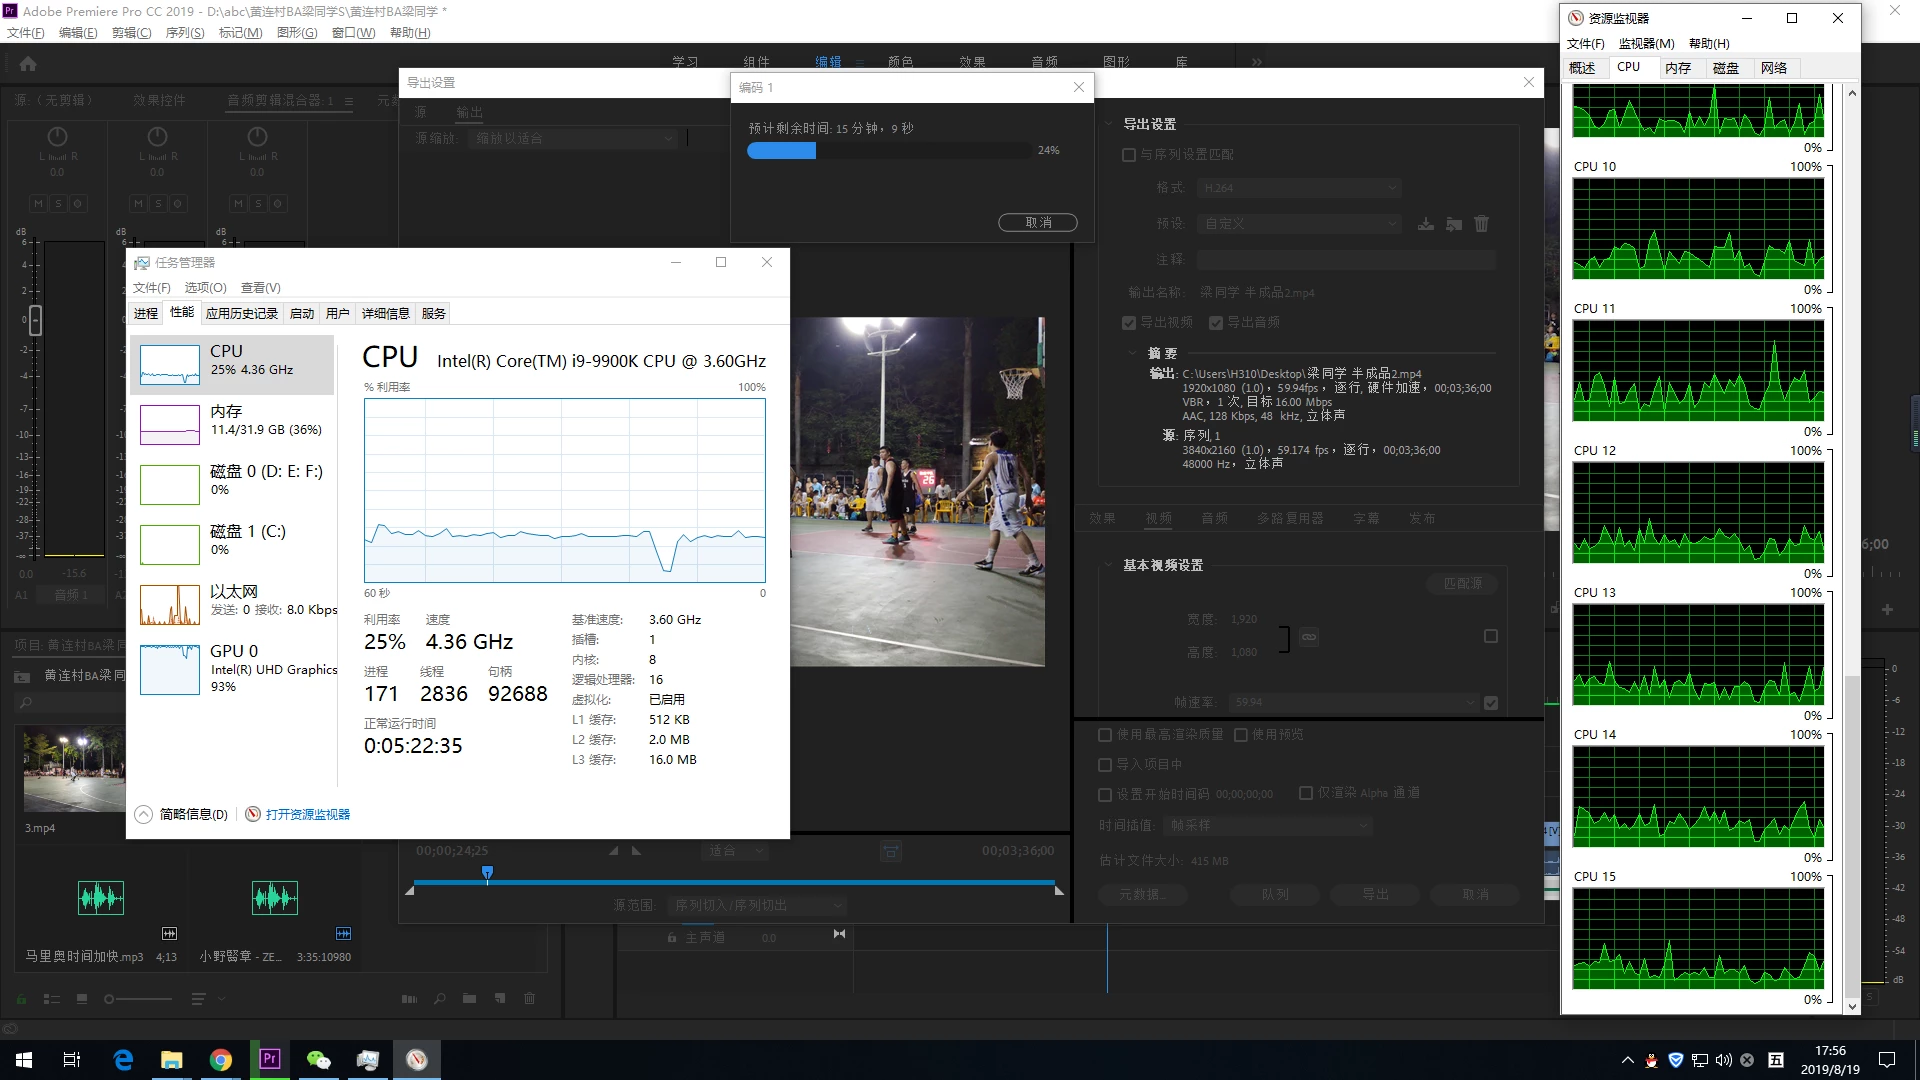1920x1080 pixels.
Task: Click the find magnifier icon in project panel
Action: point(440,998)
